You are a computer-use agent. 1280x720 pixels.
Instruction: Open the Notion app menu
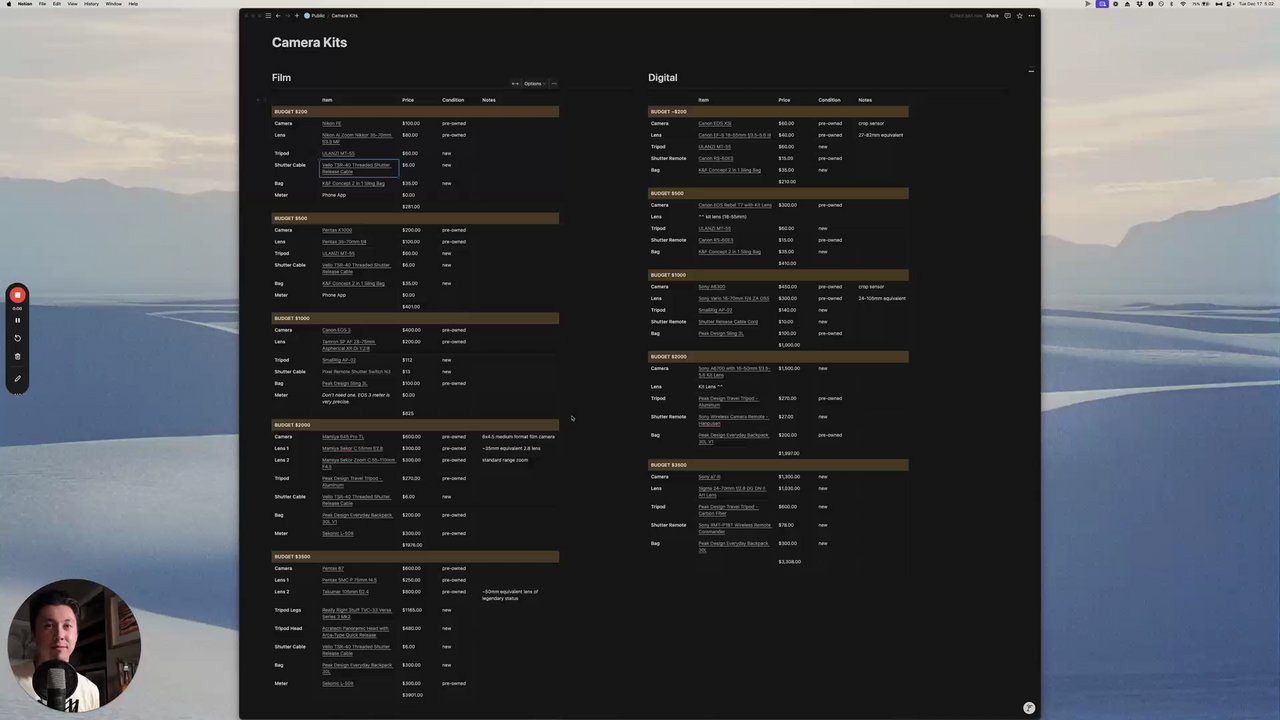pyautogui.click(x=25, y=4)
